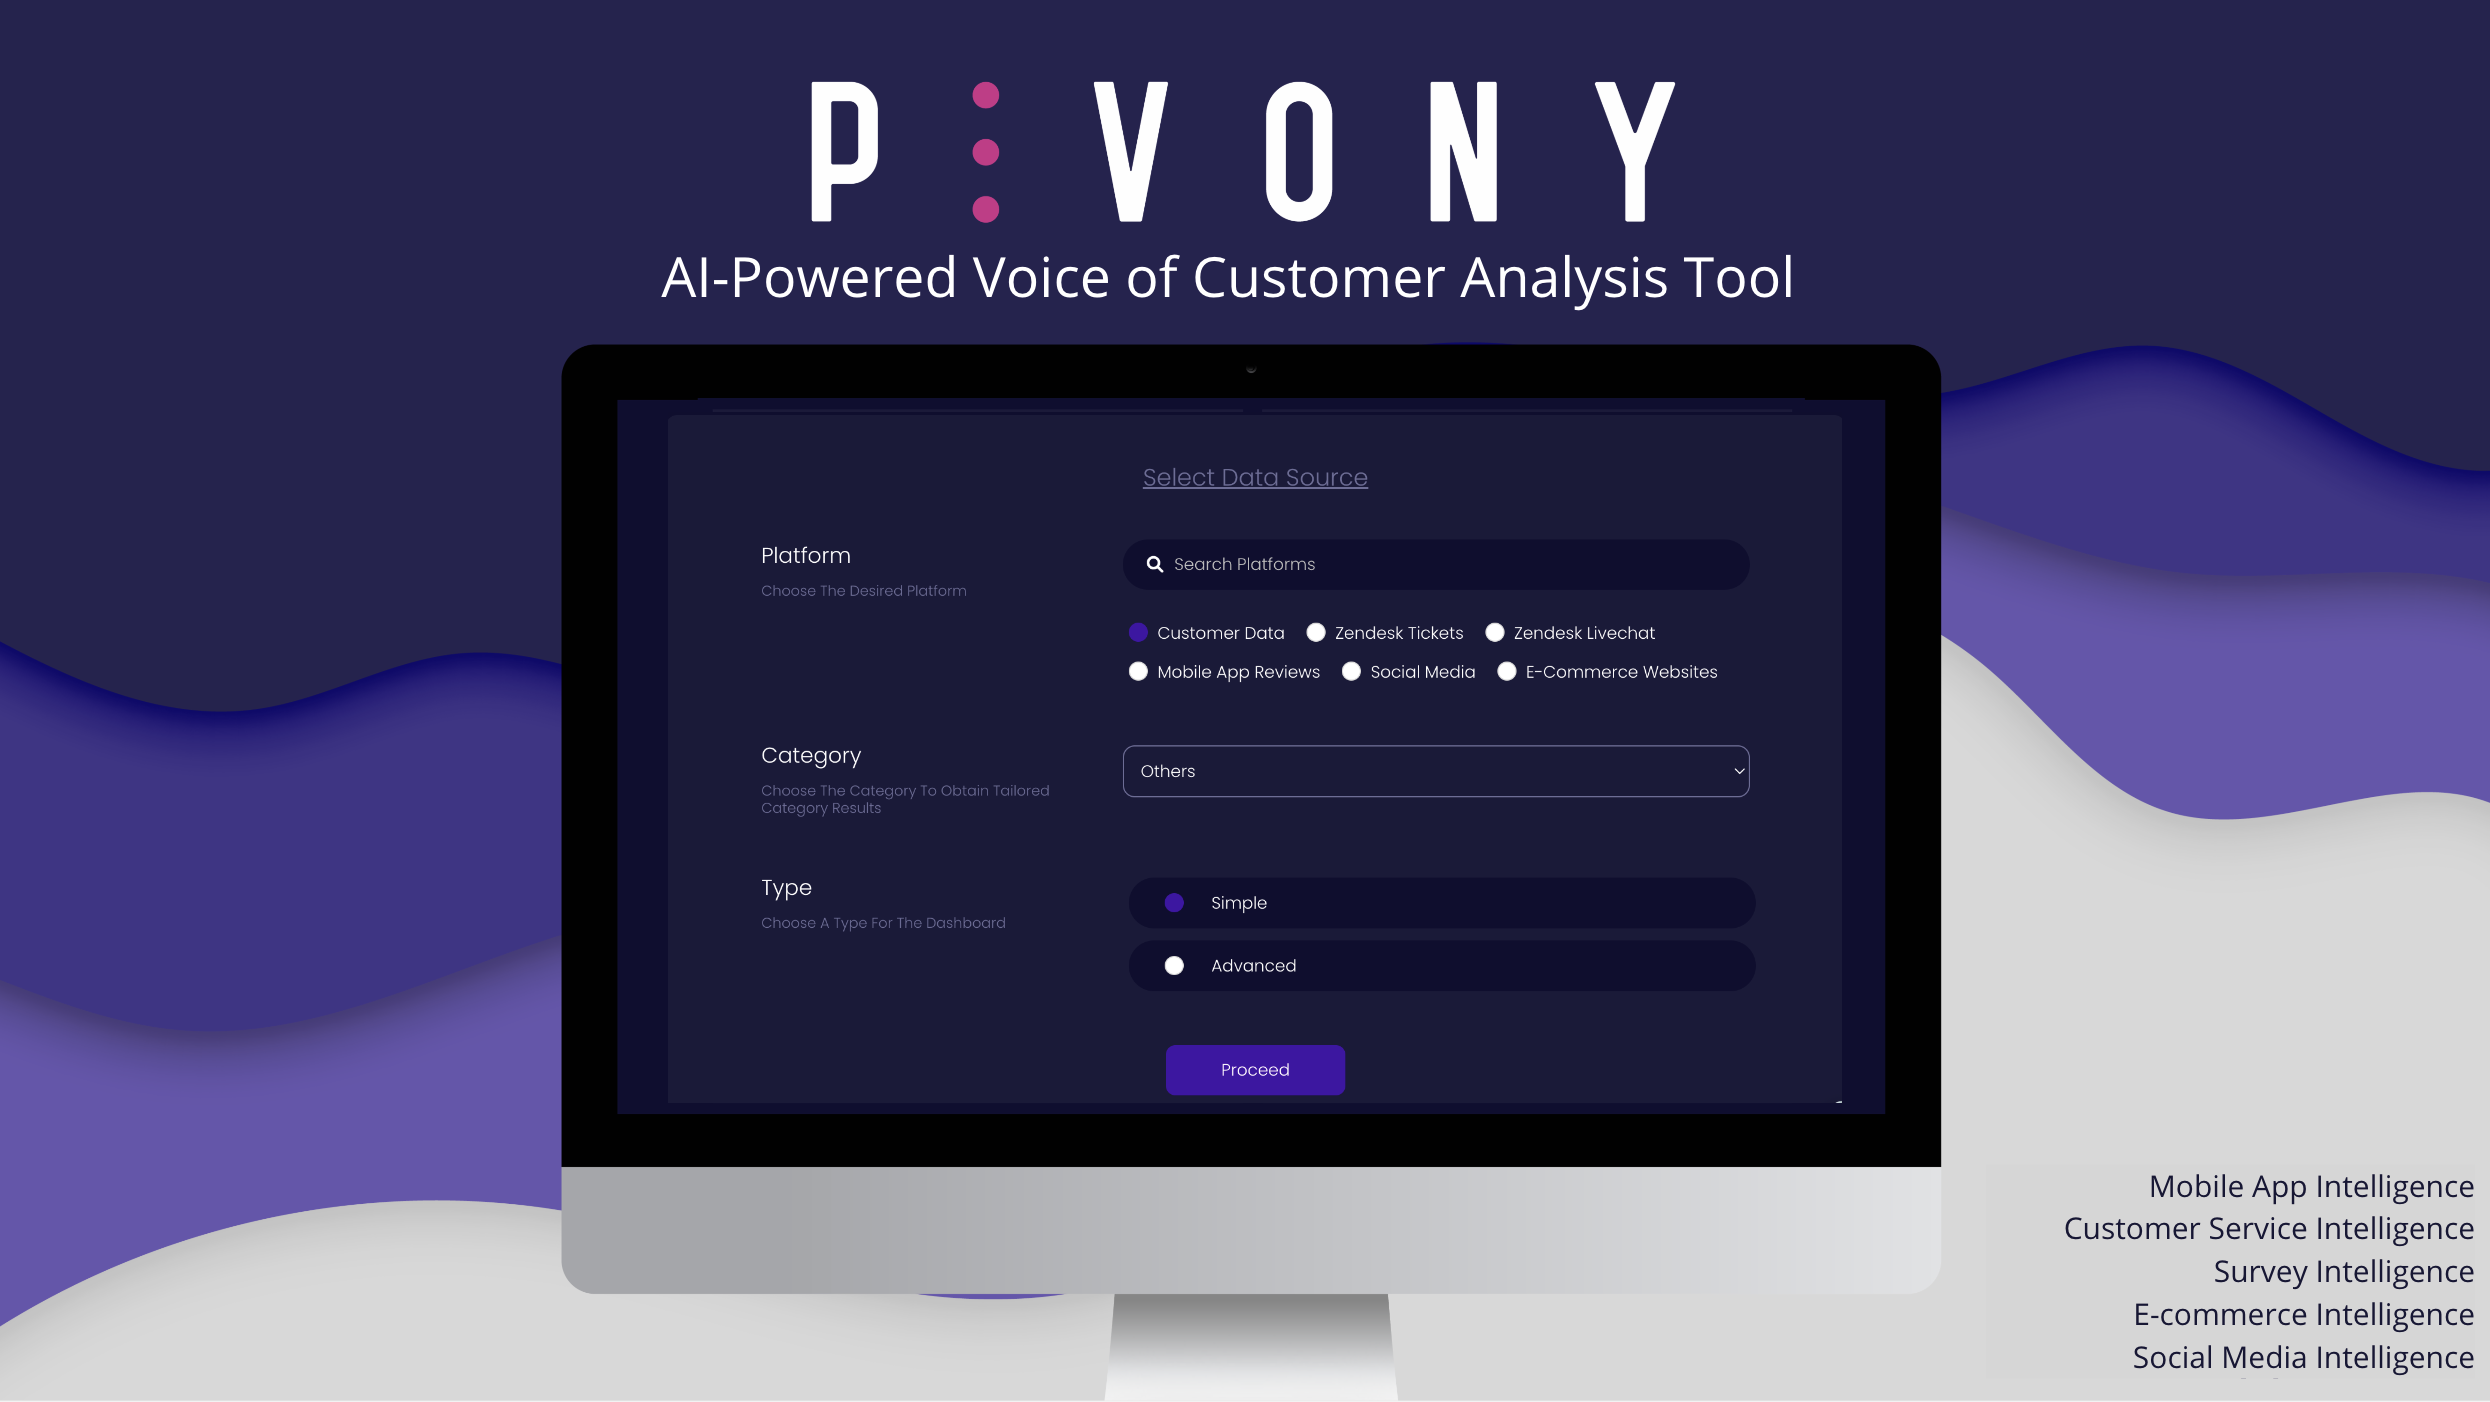Click the Select Data Source link

[1254, 477]
